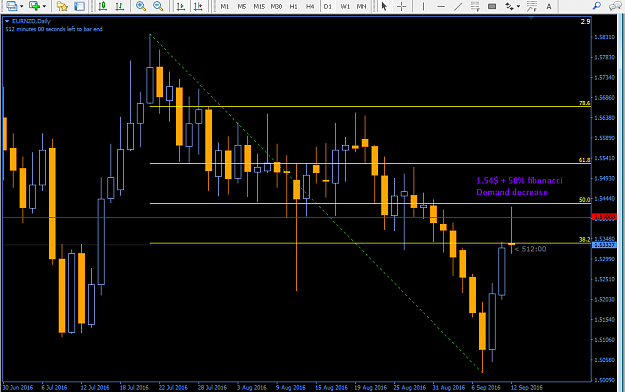Toggle the Market Watch panel icon
Screen dimensions: 625x392
(79, 6)
